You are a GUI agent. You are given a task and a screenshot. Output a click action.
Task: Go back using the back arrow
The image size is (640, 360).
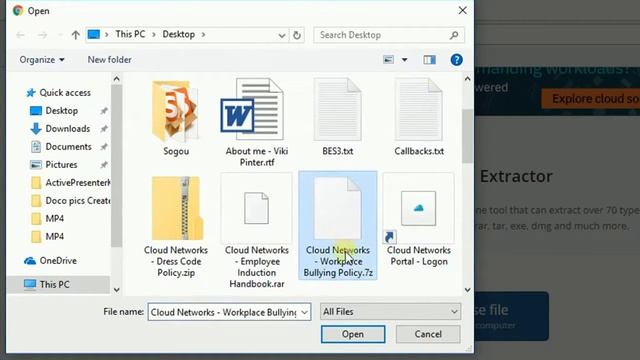(20, 35)
